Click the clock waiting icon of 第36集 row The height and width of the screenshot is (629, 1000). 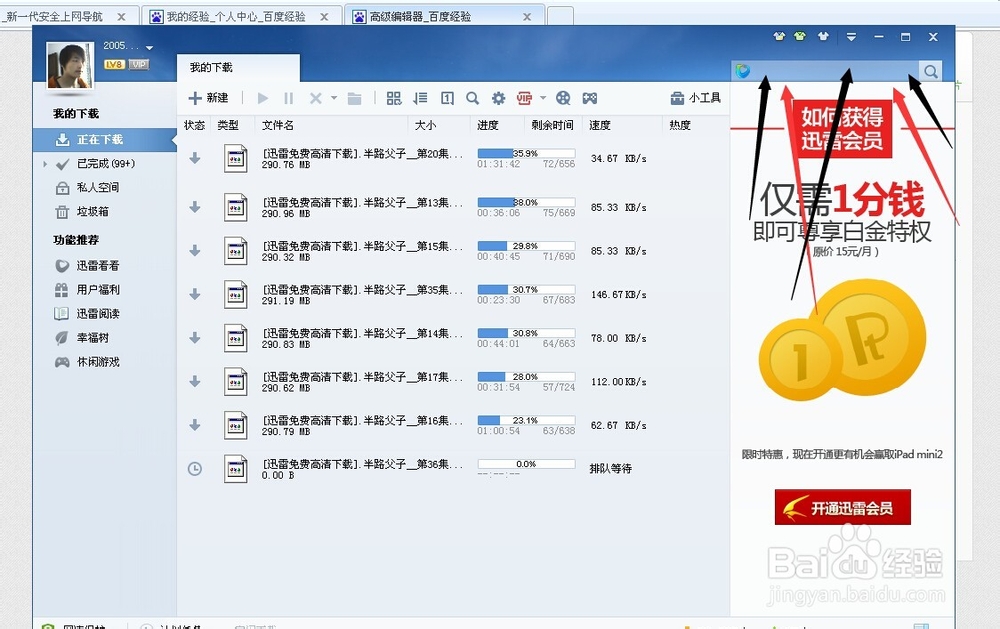(x=195, y=469)
